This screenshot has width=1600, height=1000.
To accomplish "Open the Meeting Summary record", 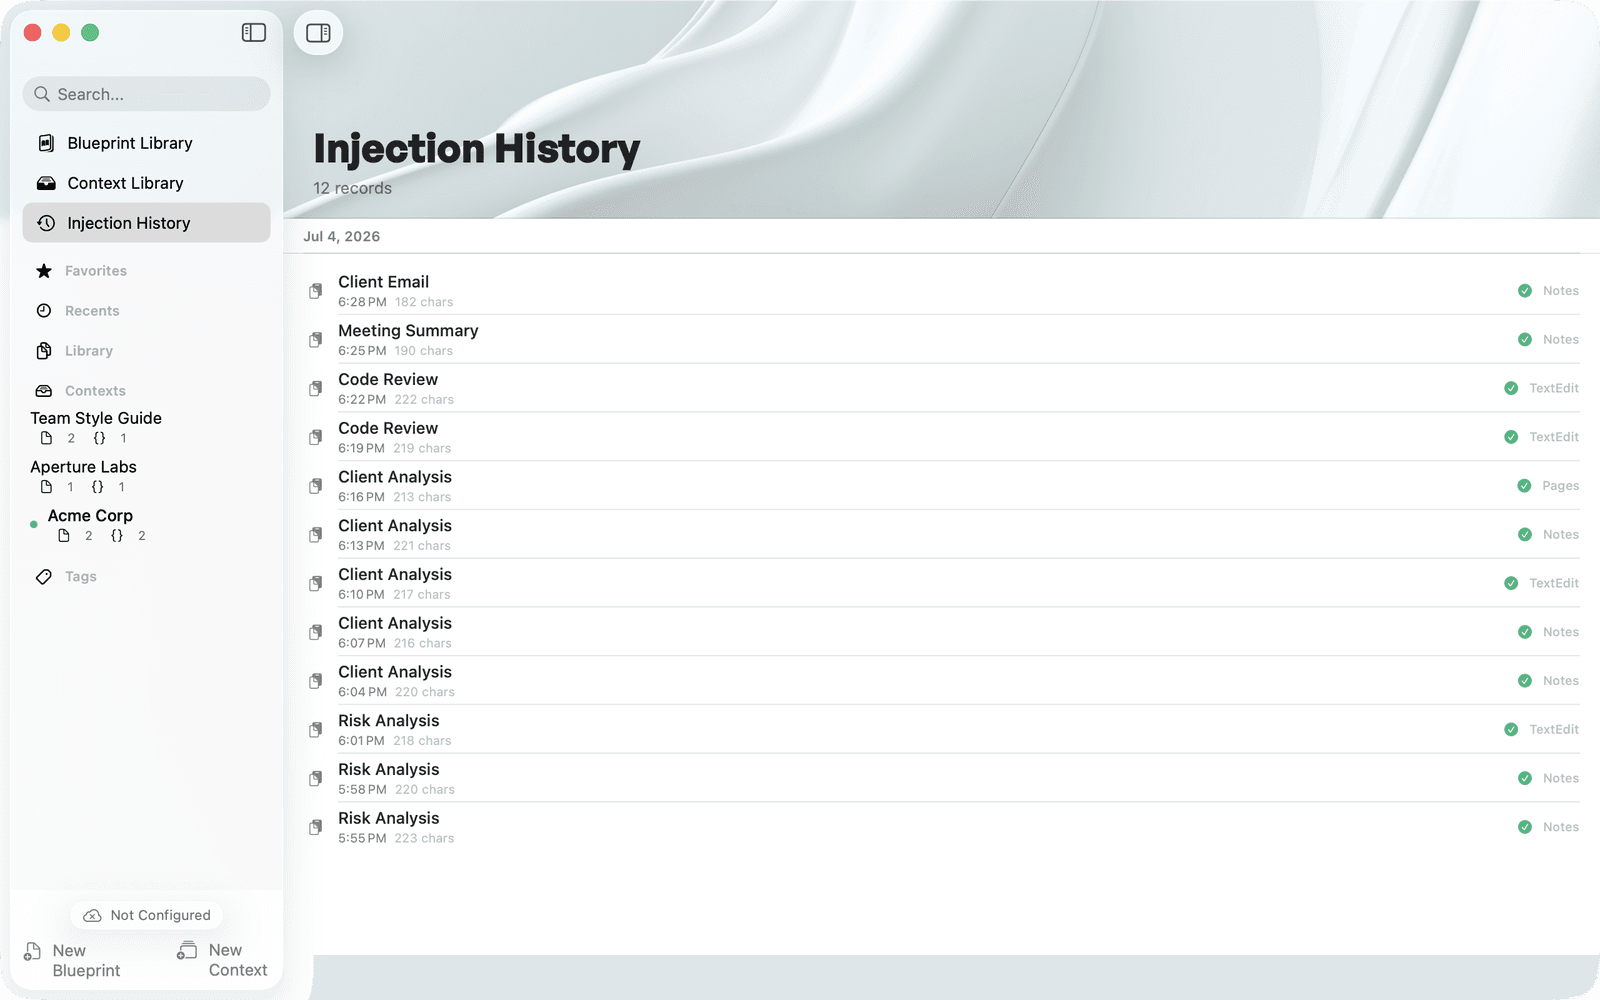I will [x=942, y=340].
